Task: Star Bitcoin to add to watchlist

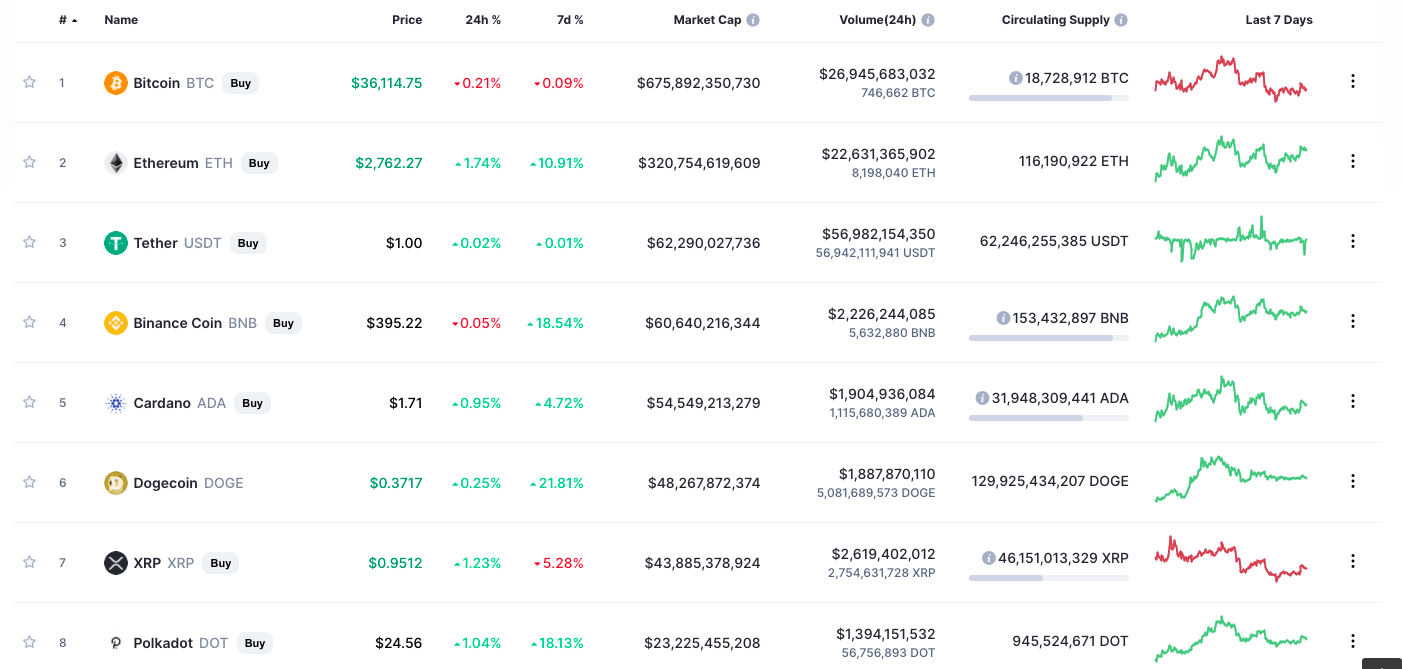Action: pos(30,82)
